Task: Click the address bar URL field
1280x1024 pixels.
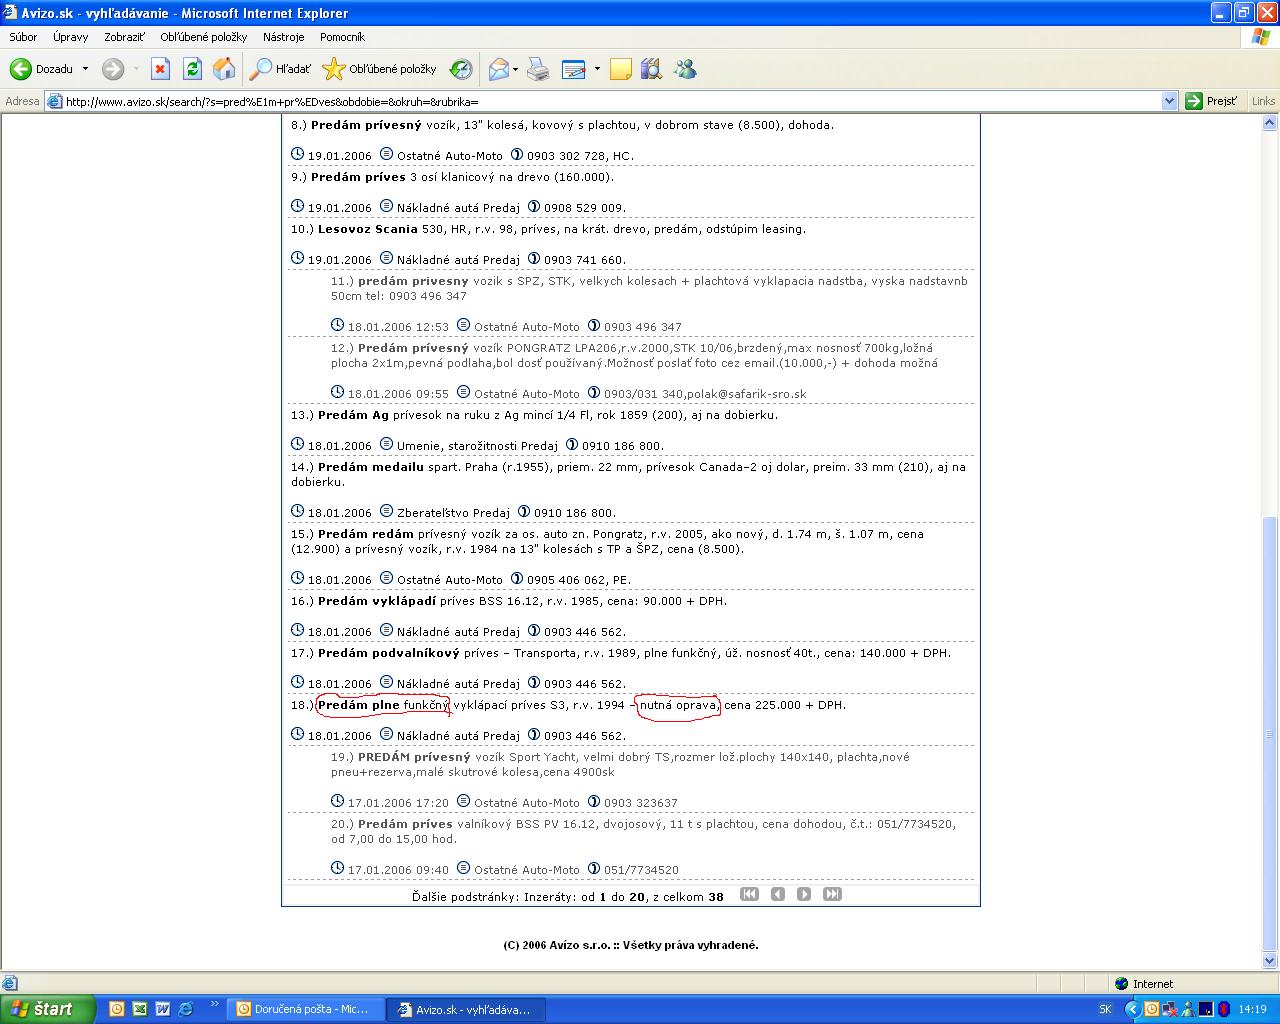Action: click(600, 101)
